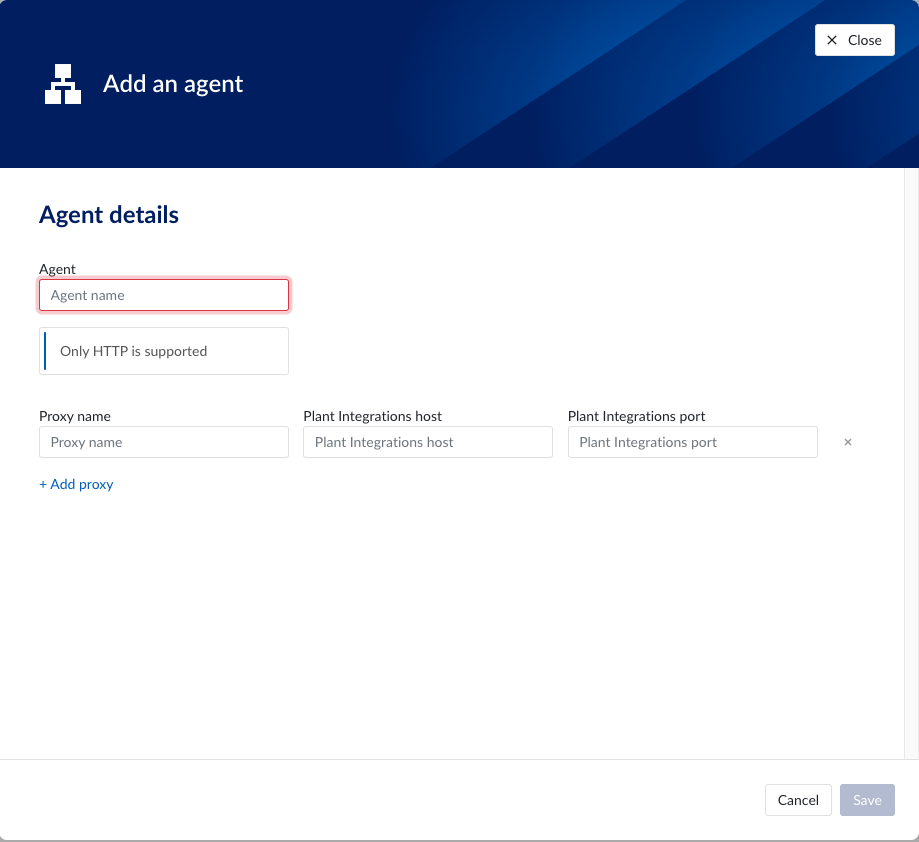Viewport: 919px width, 842px height.
Task: Click the Agent field label
Action: (57, 269)
